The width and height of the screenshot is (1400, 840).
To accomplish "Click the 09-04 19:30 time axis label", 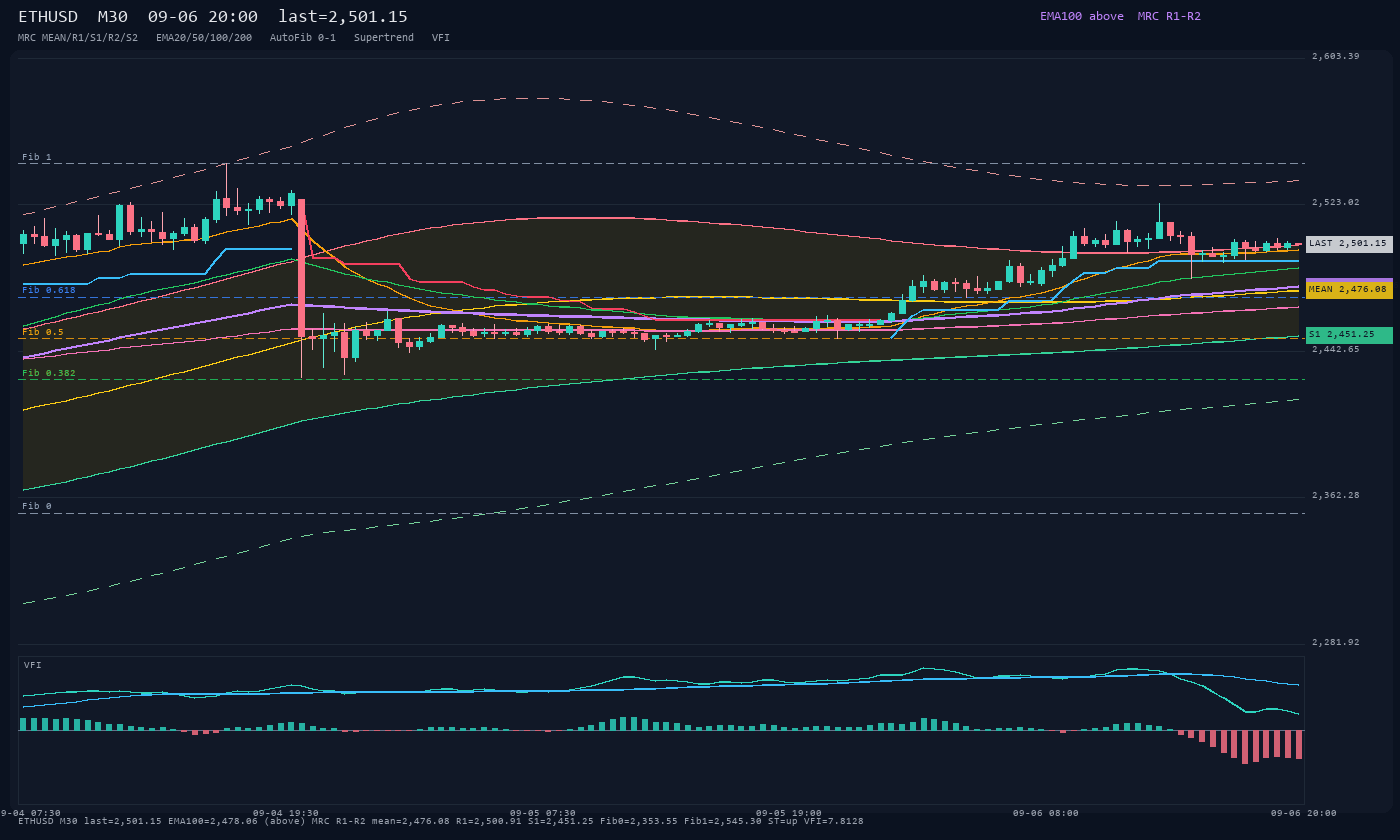I will click(x=286, y=813).
